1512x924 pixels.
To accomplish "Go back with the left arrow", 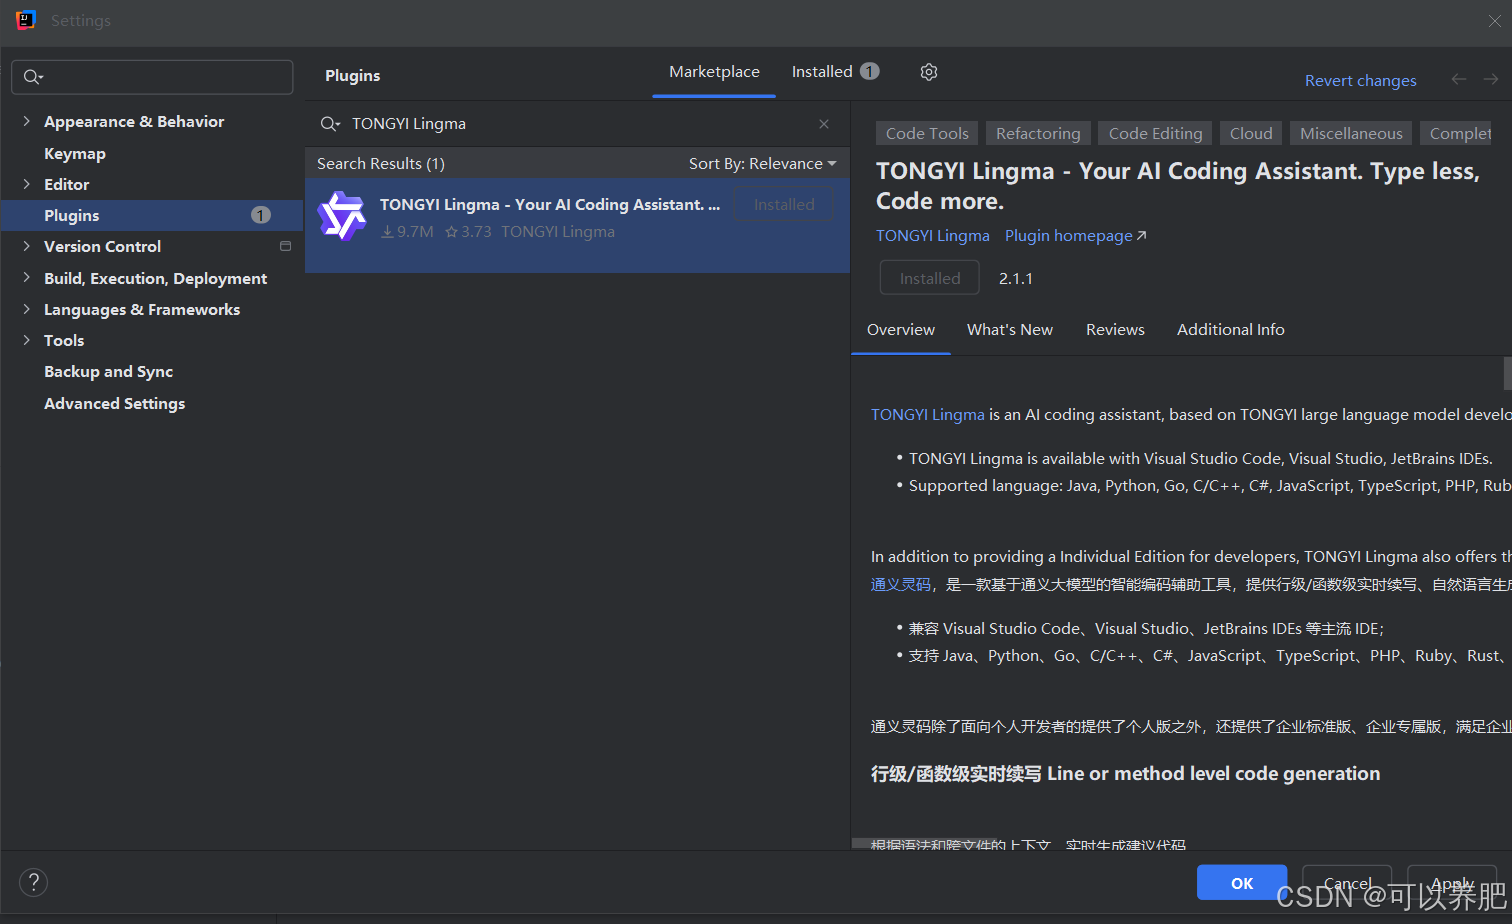I will click(1459, 79).
